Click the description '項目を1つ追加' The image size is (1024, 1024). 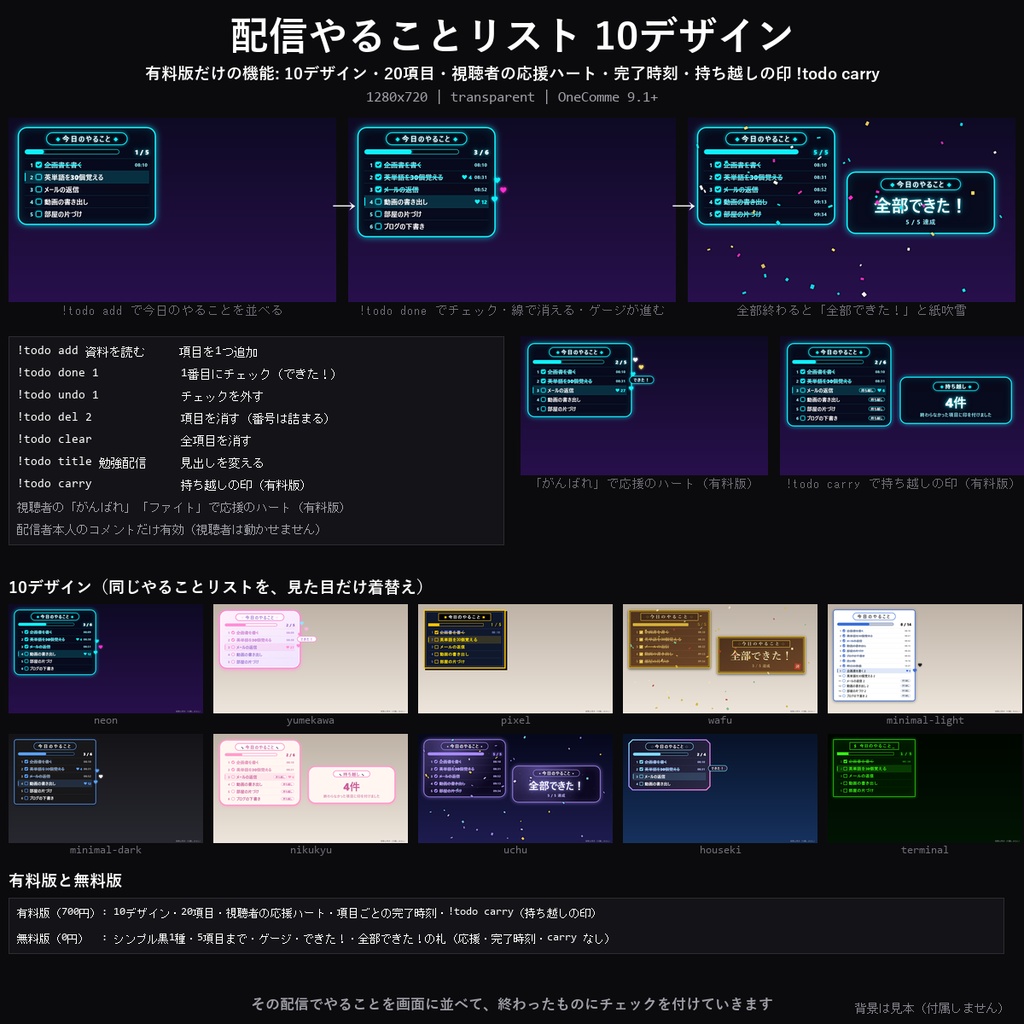[218, 352]
